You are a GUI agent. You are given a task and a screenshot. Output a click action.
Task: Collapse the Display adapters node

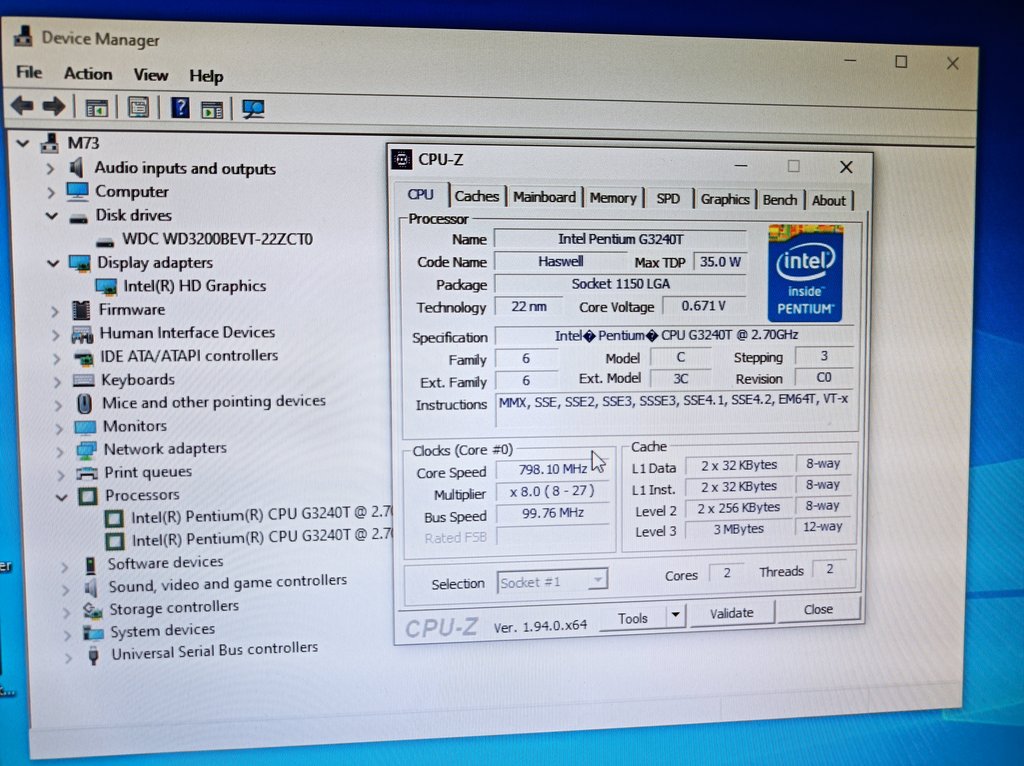pos(53,263)
